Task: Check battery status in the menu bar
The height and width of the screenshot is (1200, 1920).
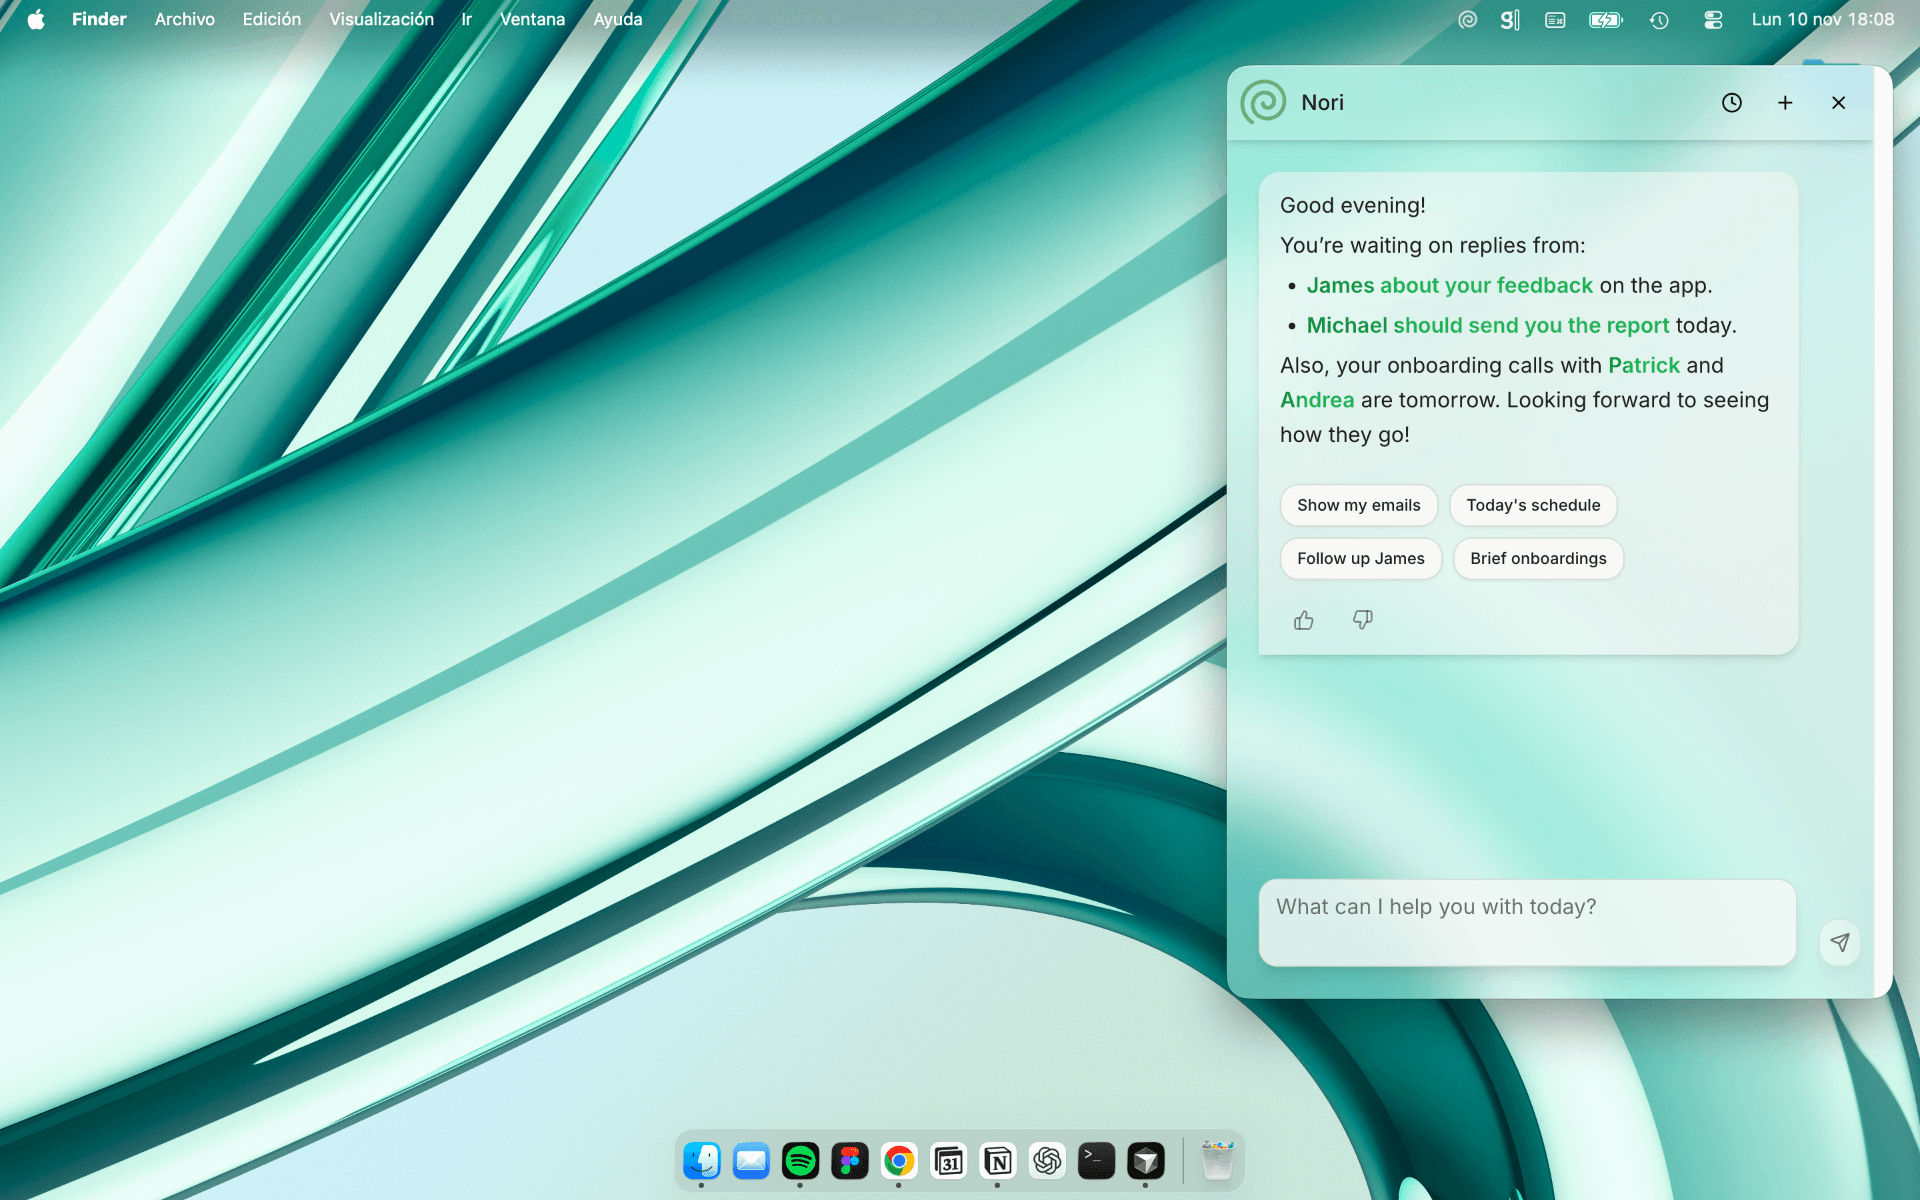Action: [x=1605, y=19]
